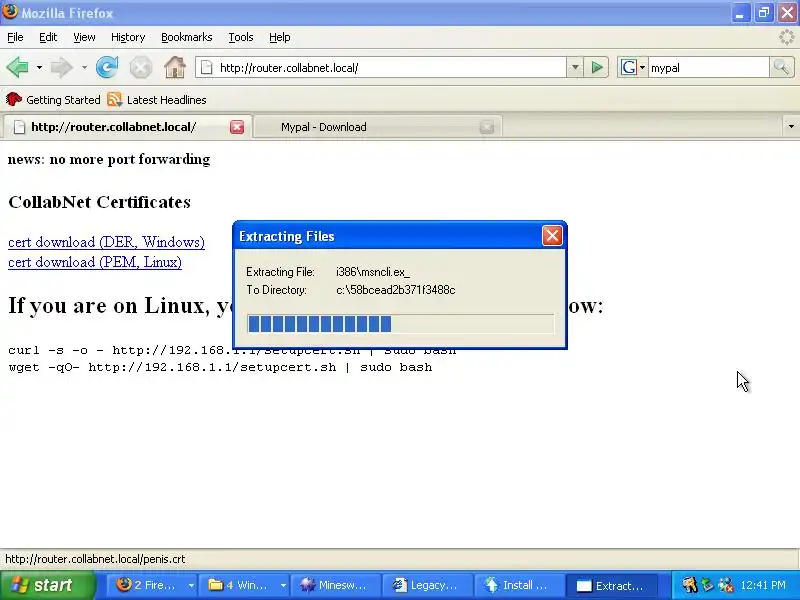Open the Windows Start menu
This screenshot has width=800, height=600.
click(47, 585)
